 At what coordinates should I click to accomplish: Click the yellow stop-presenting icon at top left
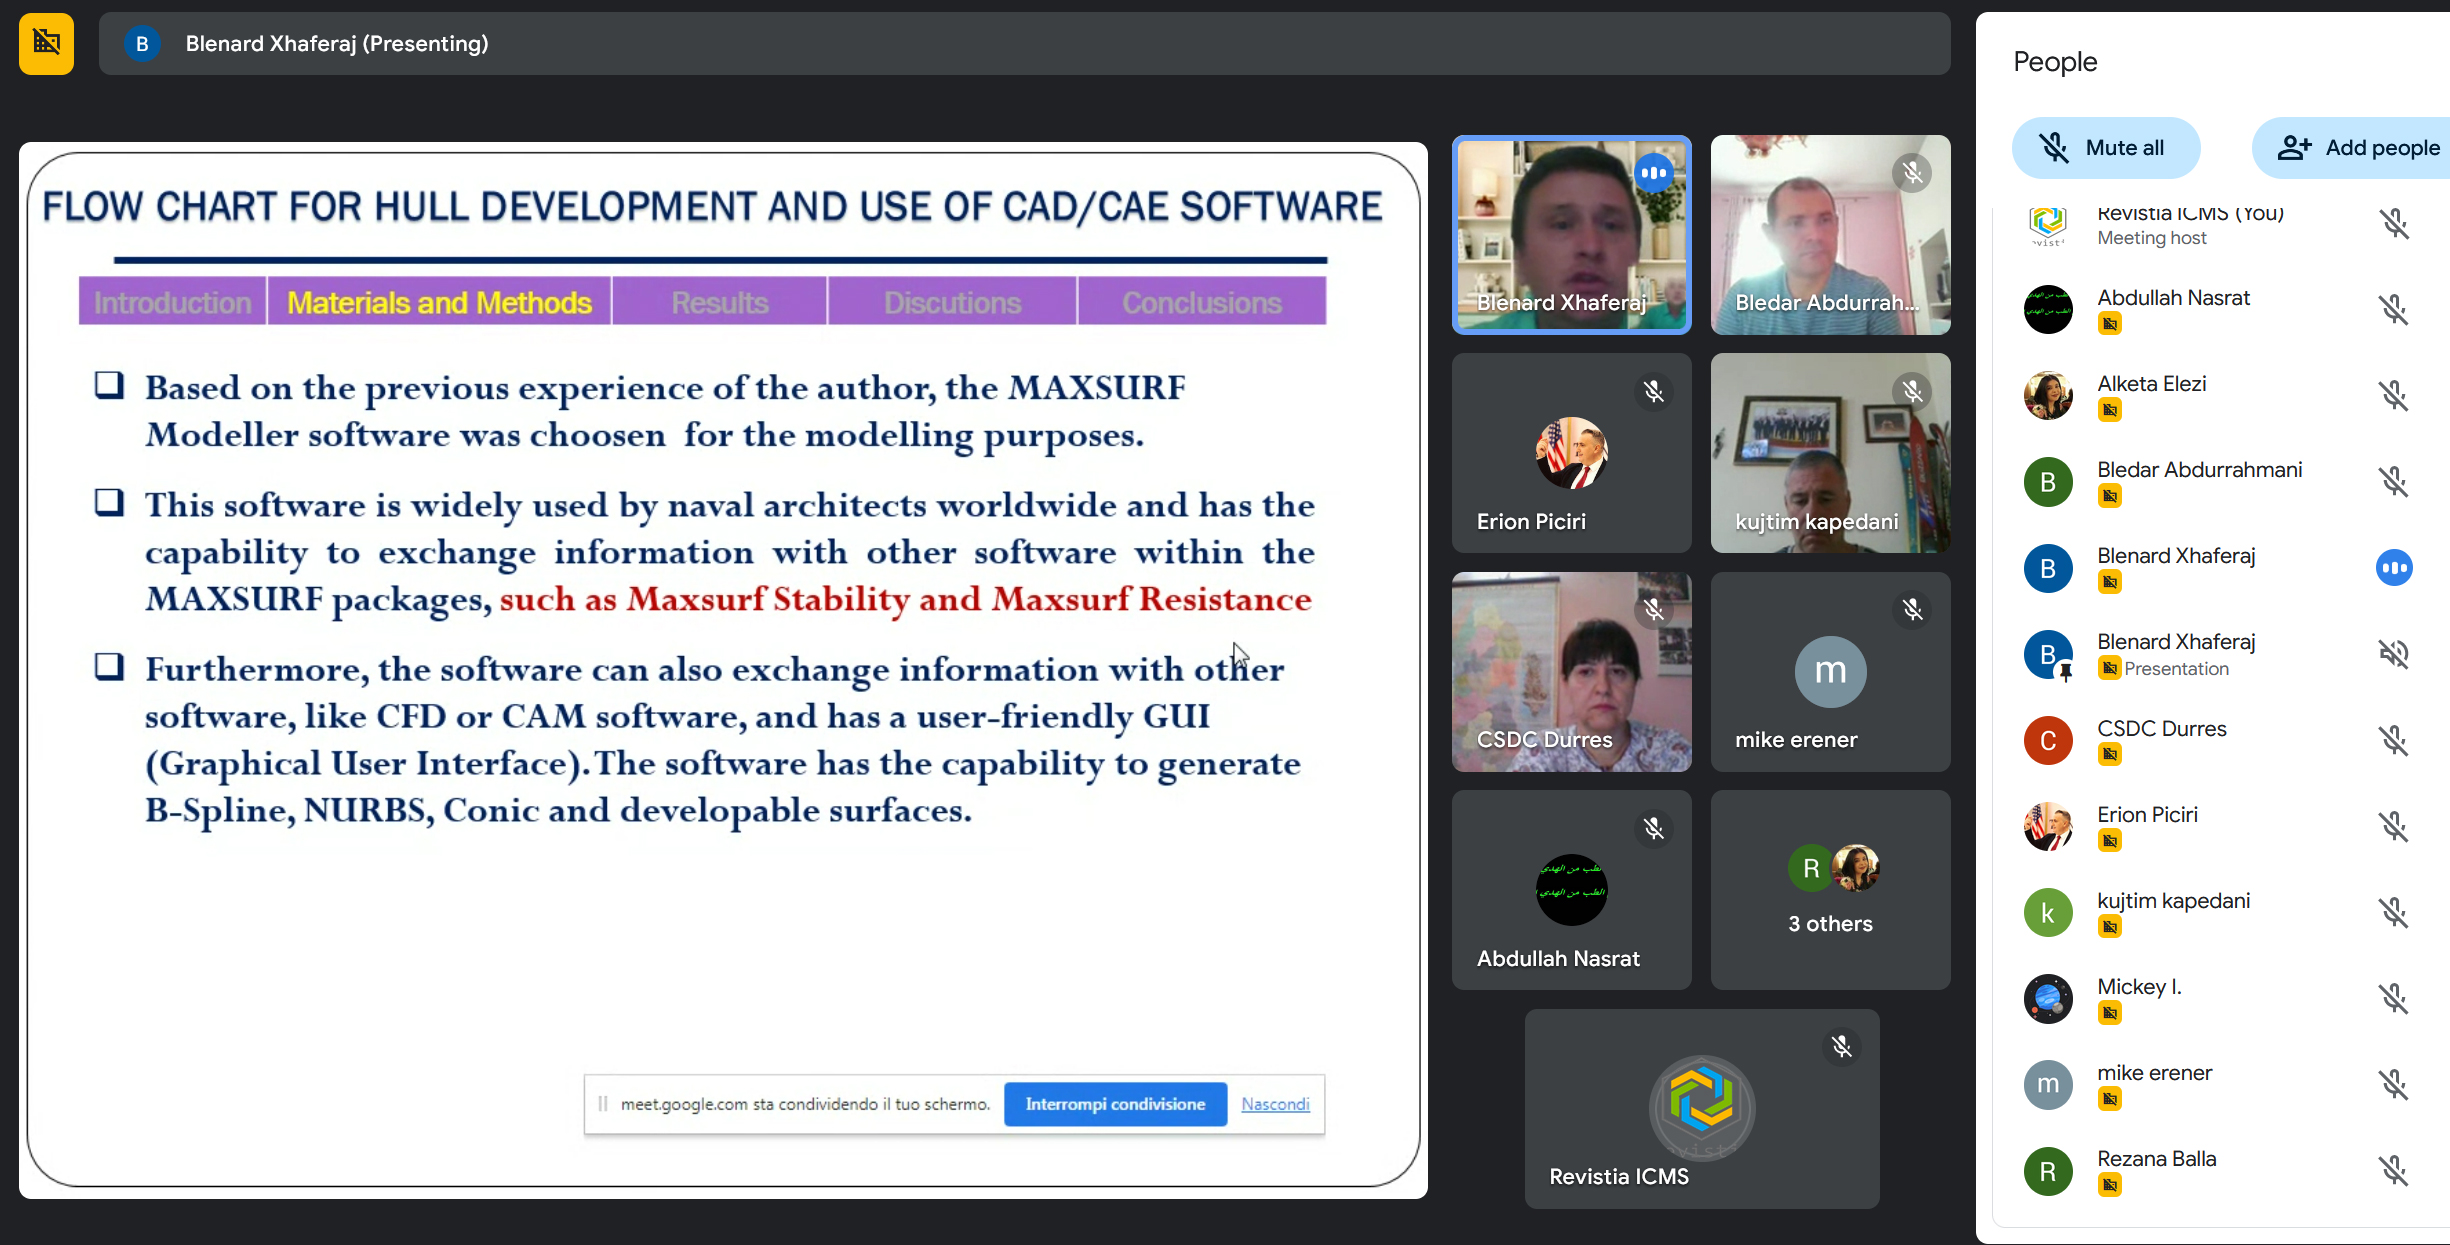pyautogui.click(x=46, y=43)
